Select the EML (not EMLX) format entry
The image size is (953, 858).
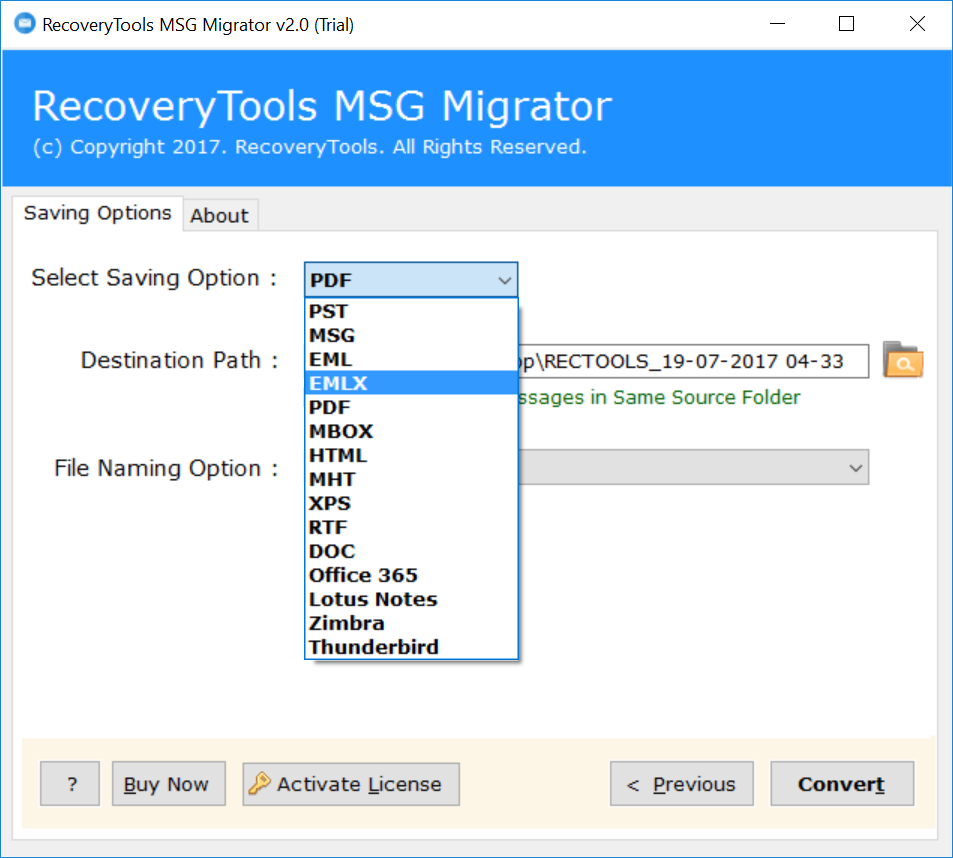pos(411,359)
